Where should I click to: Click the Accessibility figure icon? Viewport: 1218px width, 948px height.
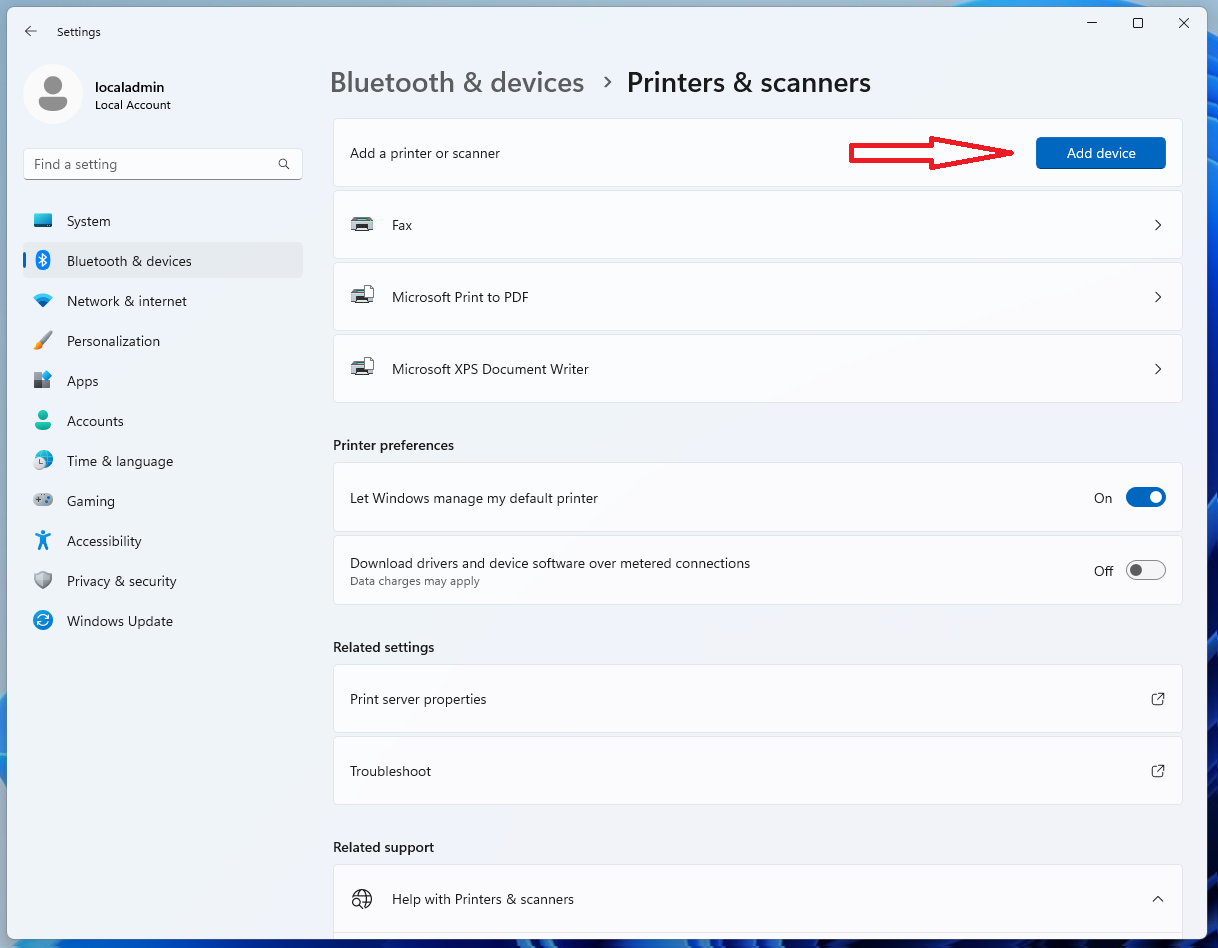click(43, 541)
